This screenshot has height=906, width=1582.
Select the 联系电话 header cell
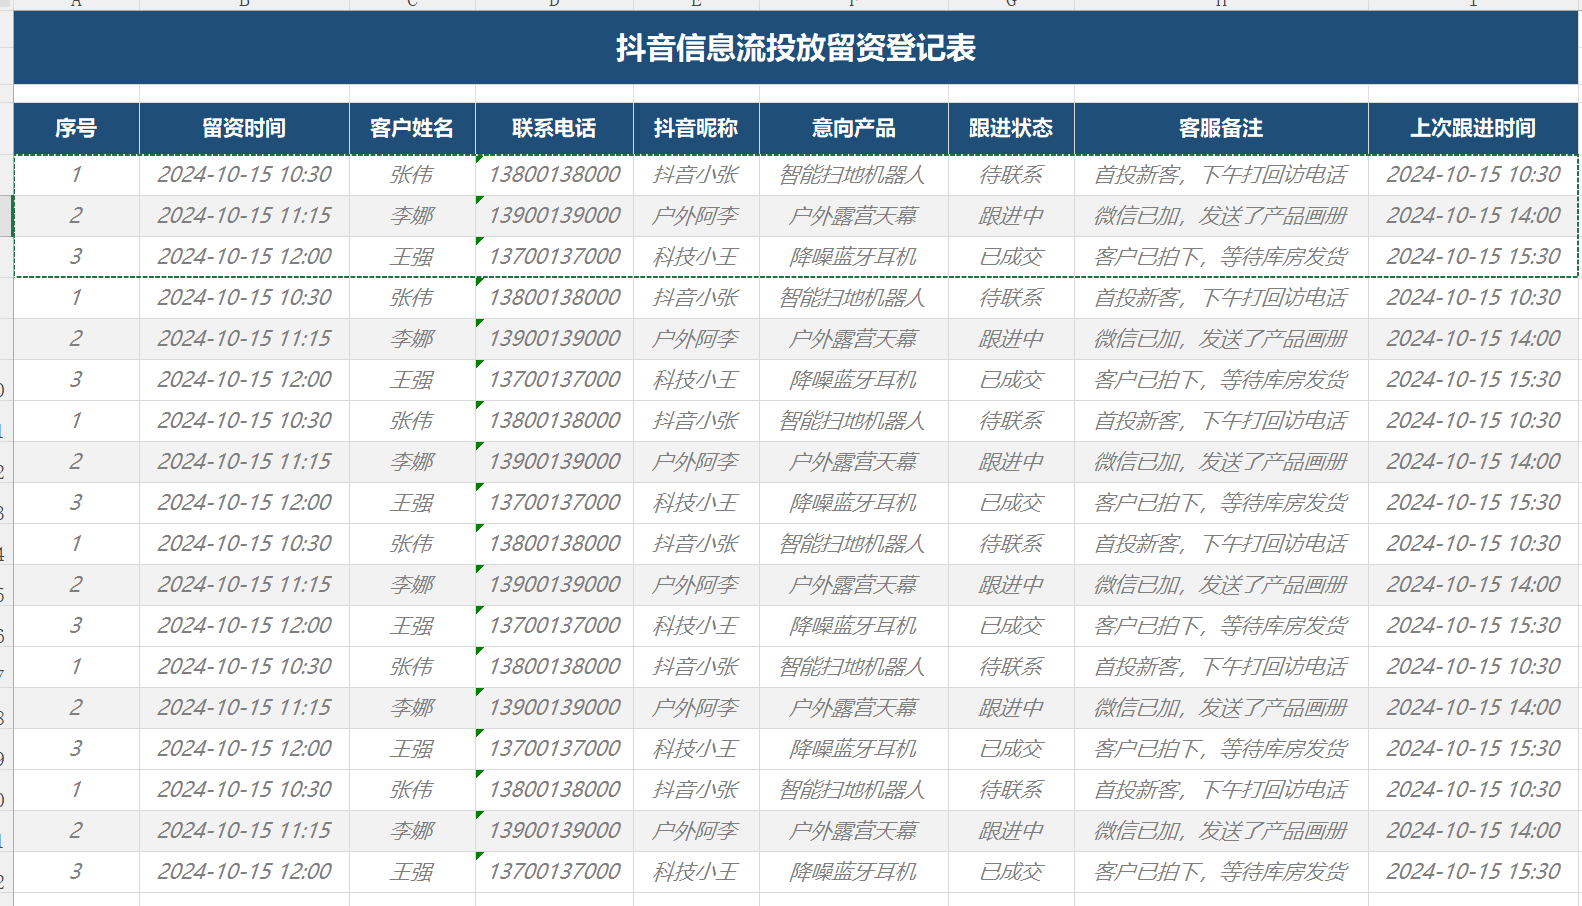554,128
